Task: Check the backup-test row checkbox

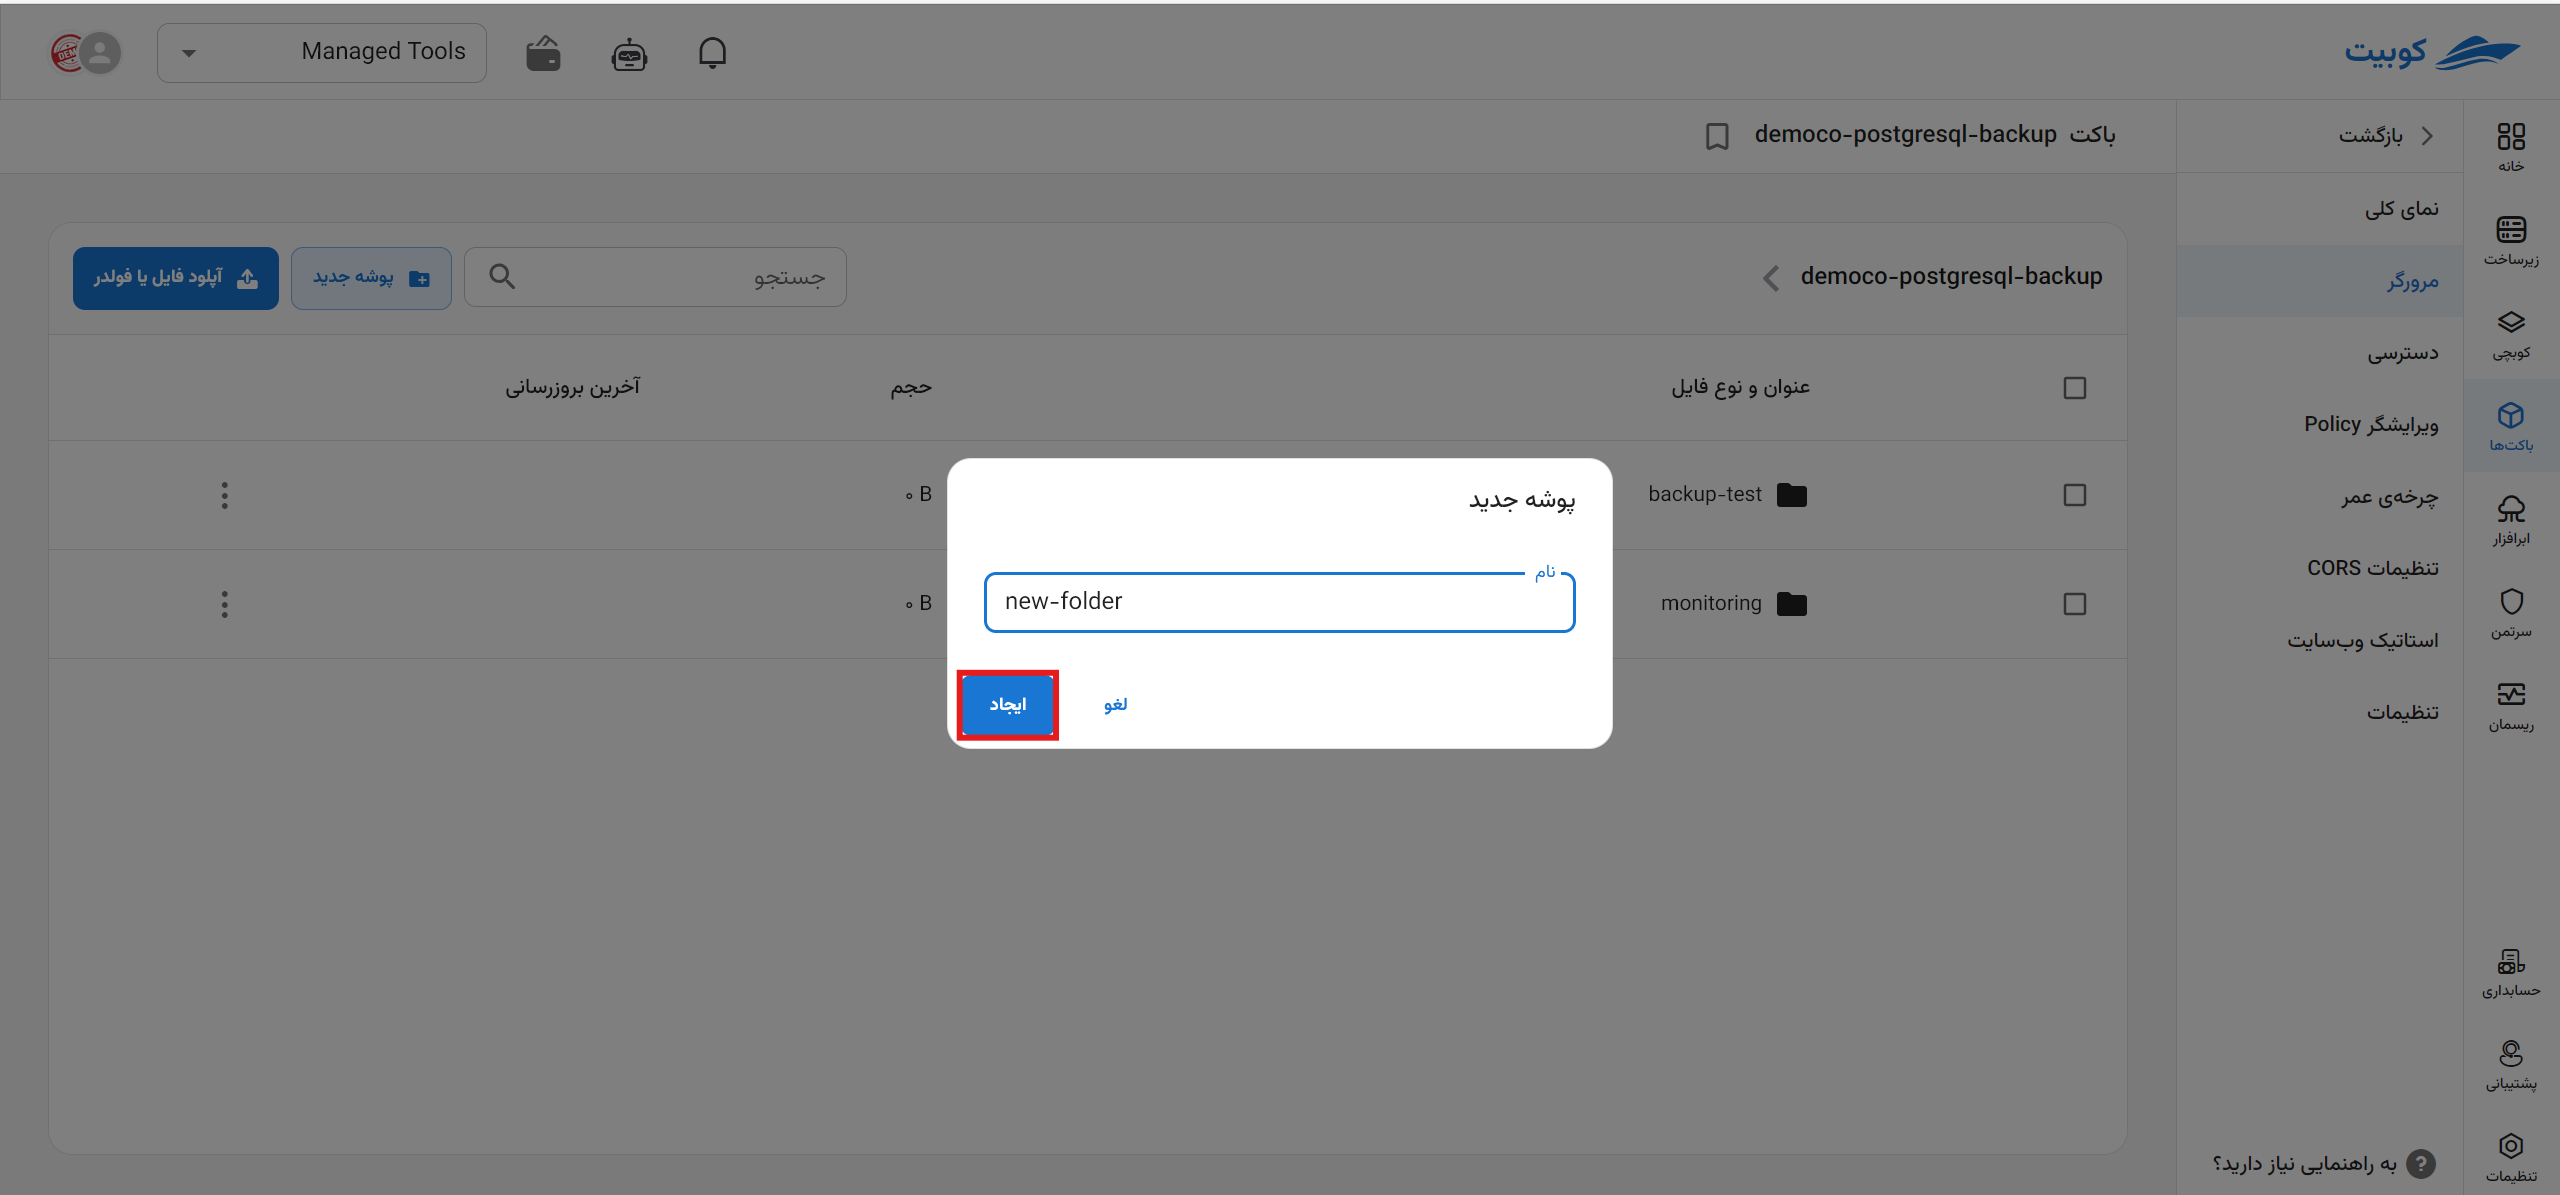Action: click(2075, 496)
